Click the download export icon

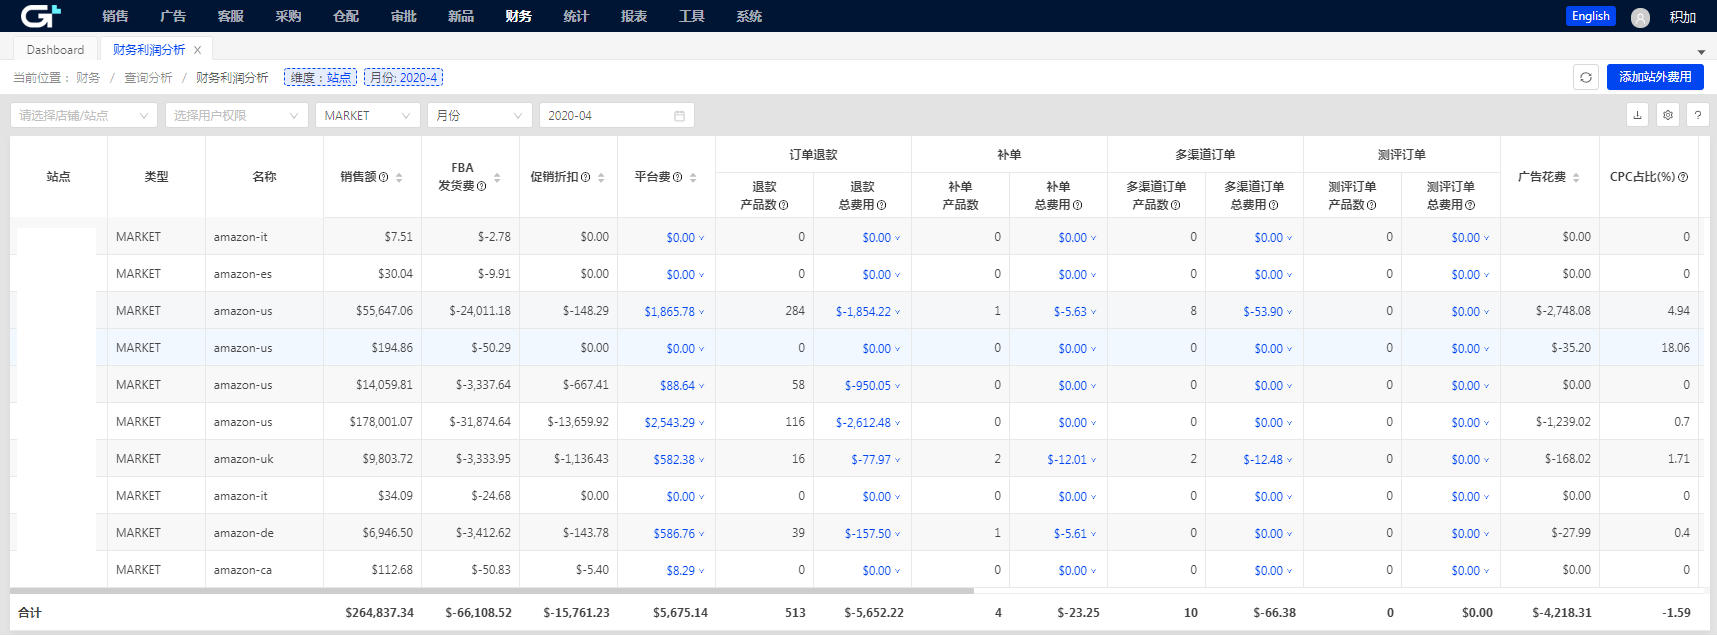(x=1638, y=115)
